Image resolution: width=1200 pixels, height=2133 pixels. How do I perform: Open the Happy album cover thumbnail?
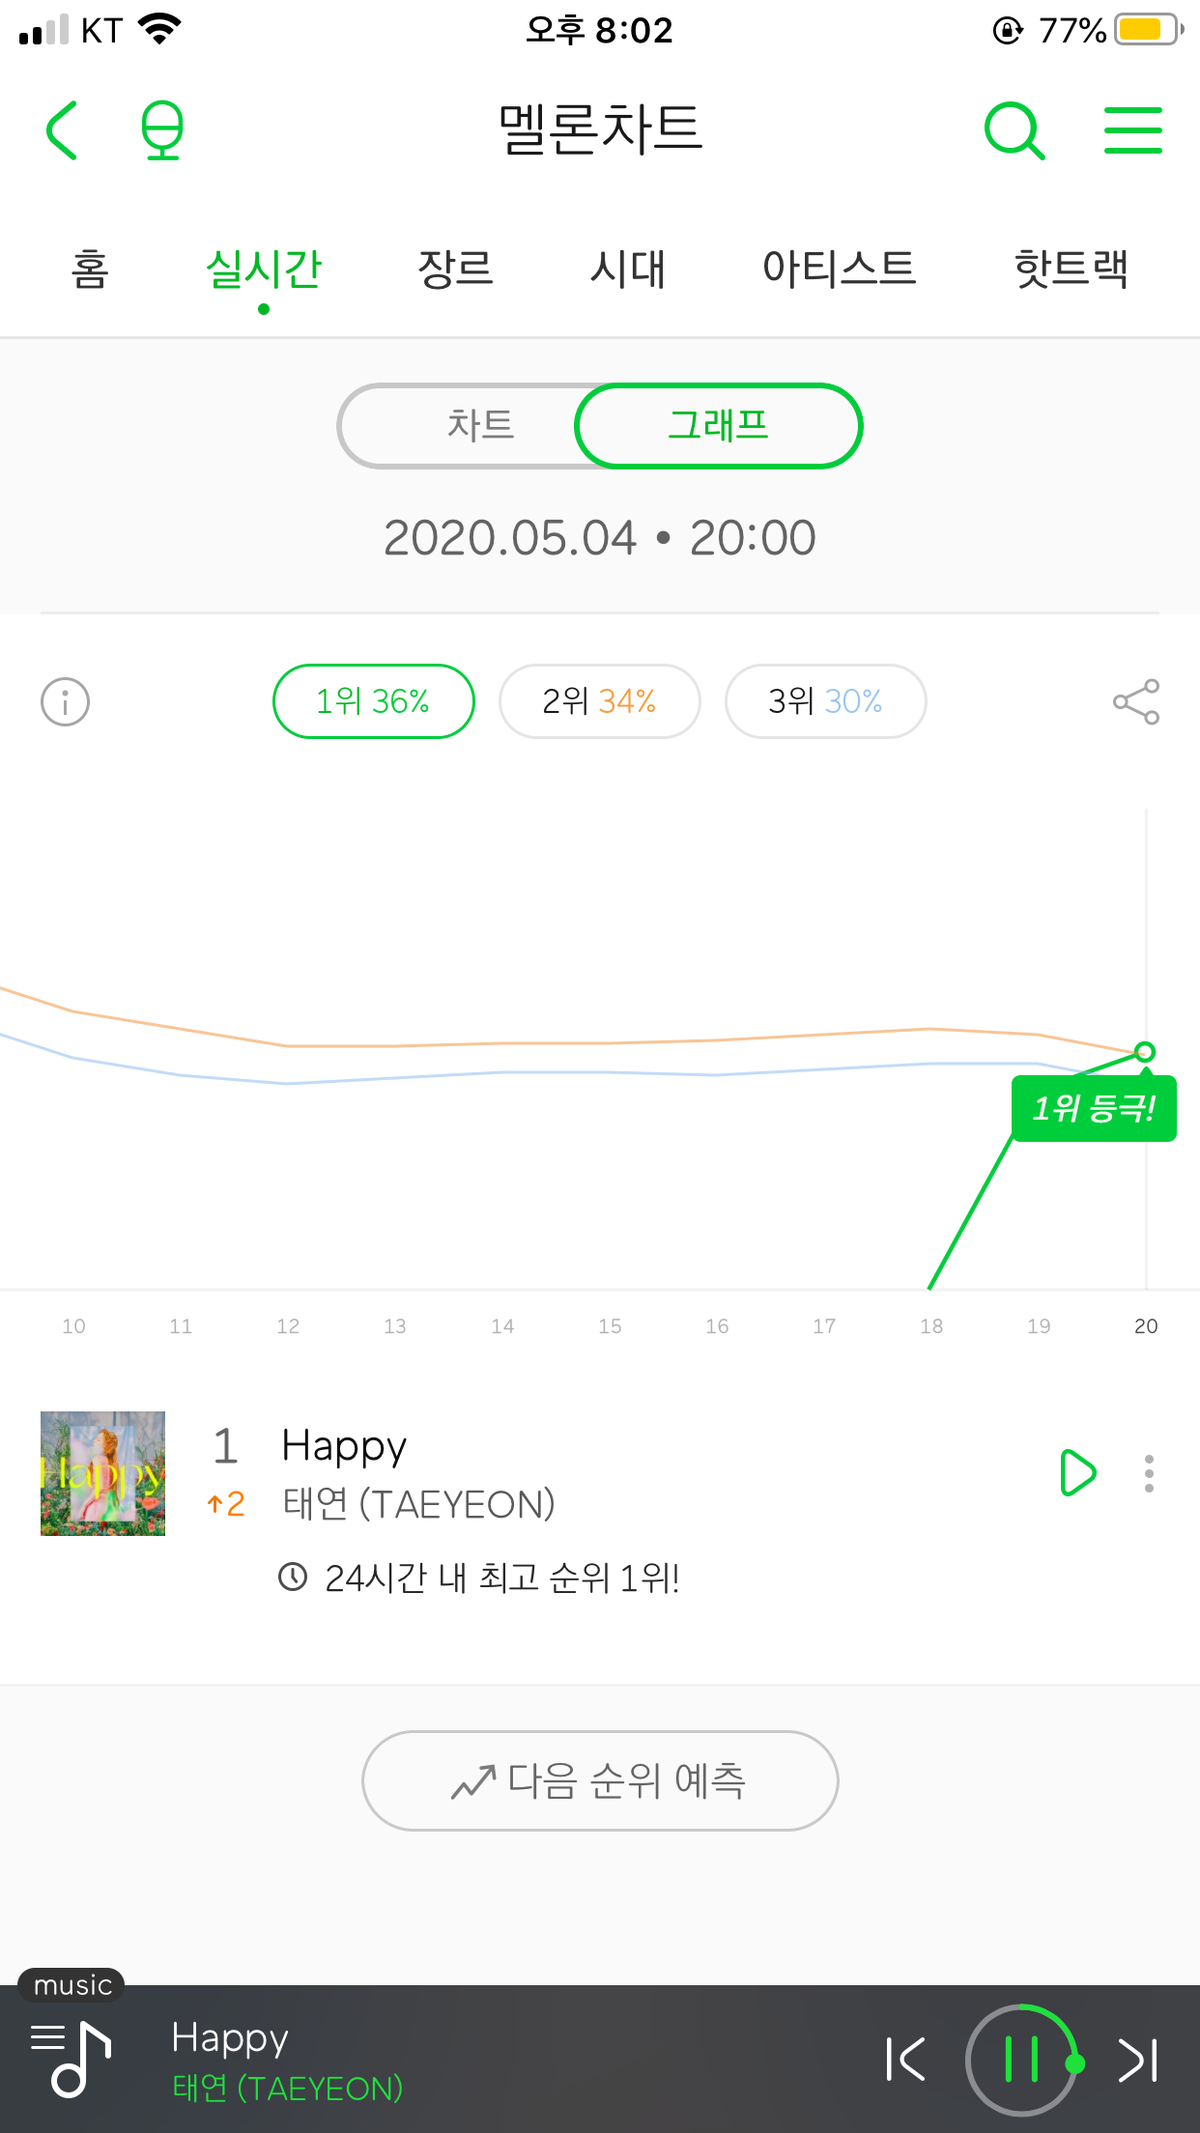(103, 1473)
